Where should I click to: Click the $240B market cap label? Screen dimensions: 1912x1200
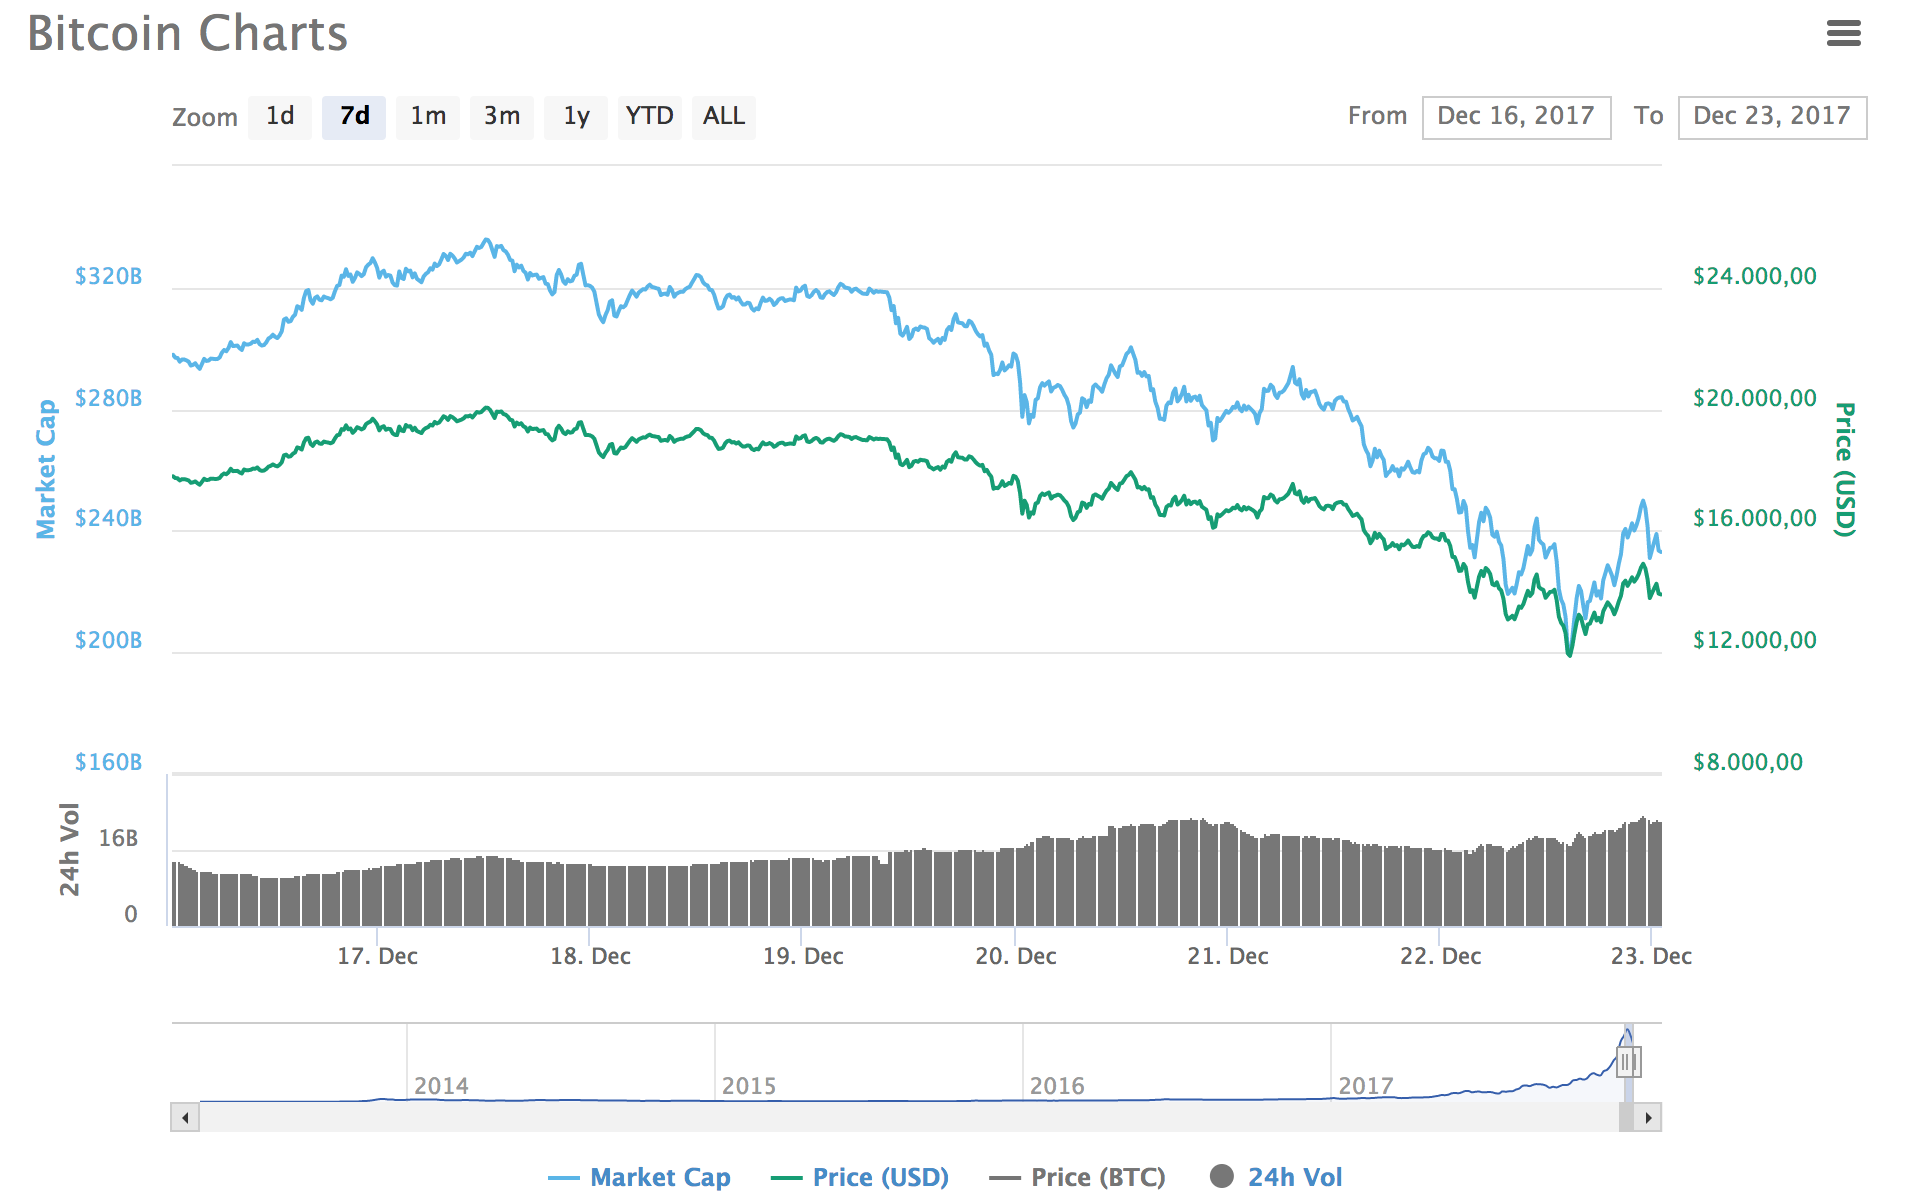click(108, 518)
